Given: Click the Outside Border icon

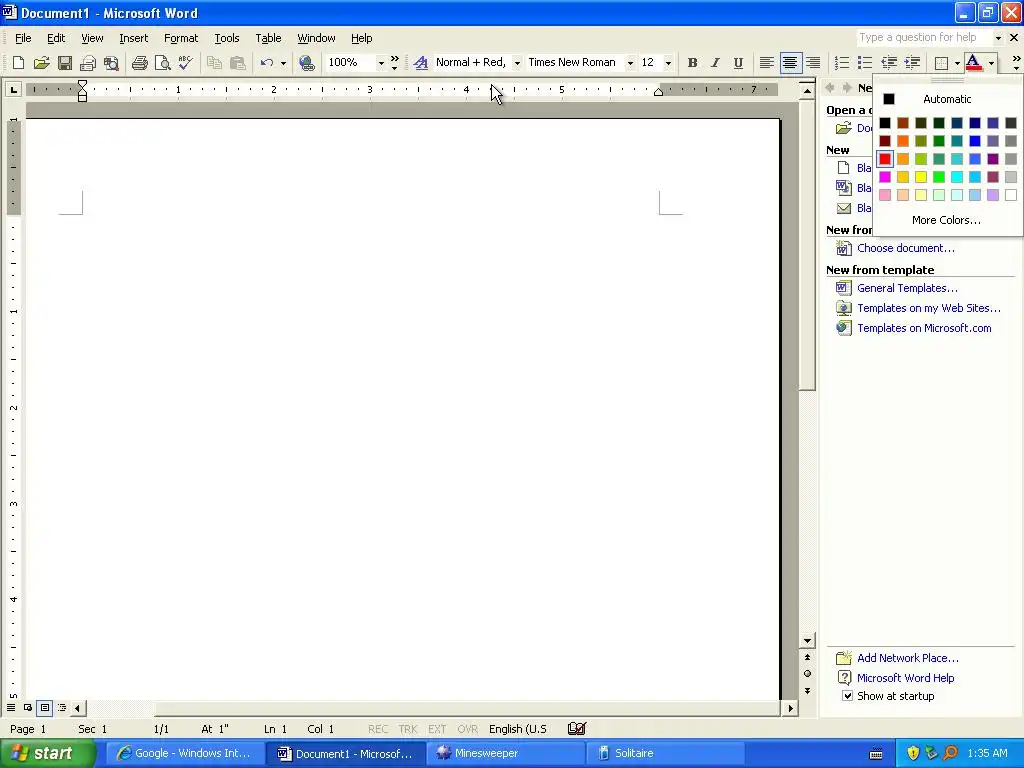Looking at the screenshot, I should click(941, 63).
